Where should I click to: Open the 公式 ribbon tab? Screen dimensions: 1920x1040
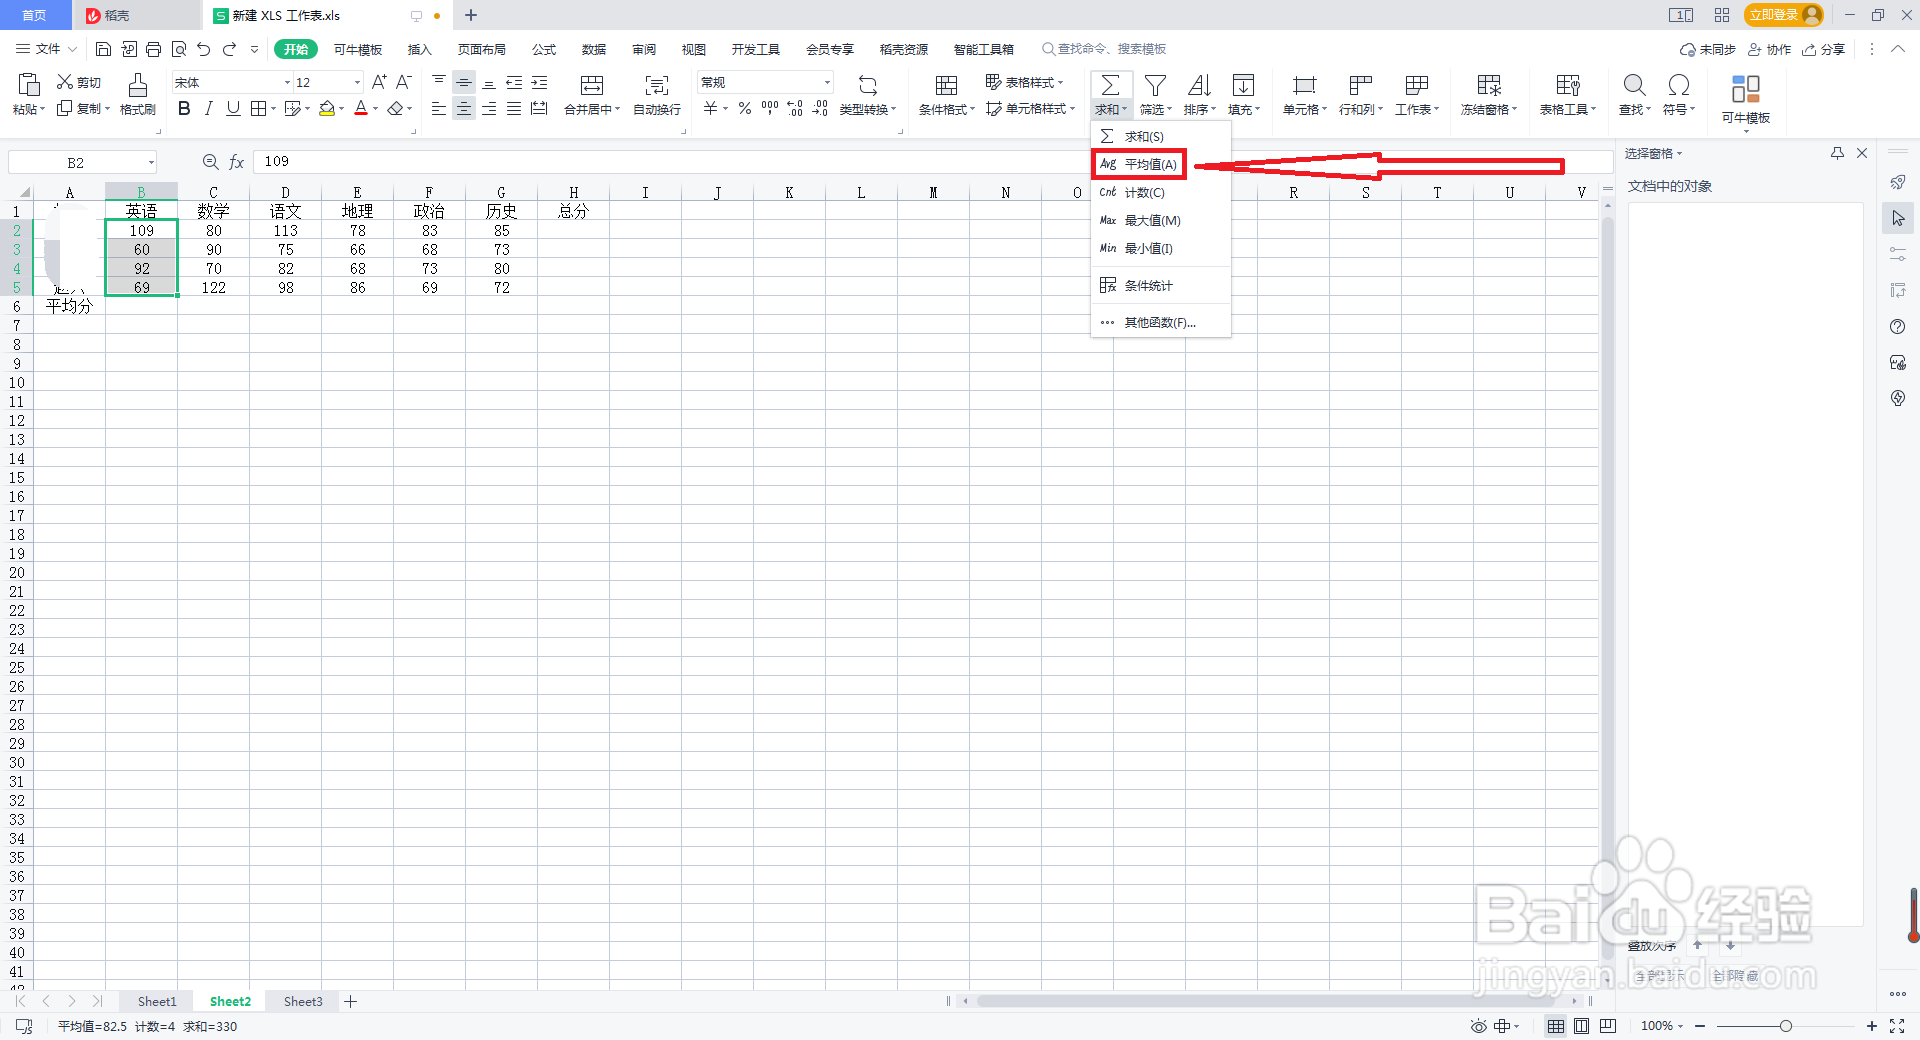[x=544, y=49]
